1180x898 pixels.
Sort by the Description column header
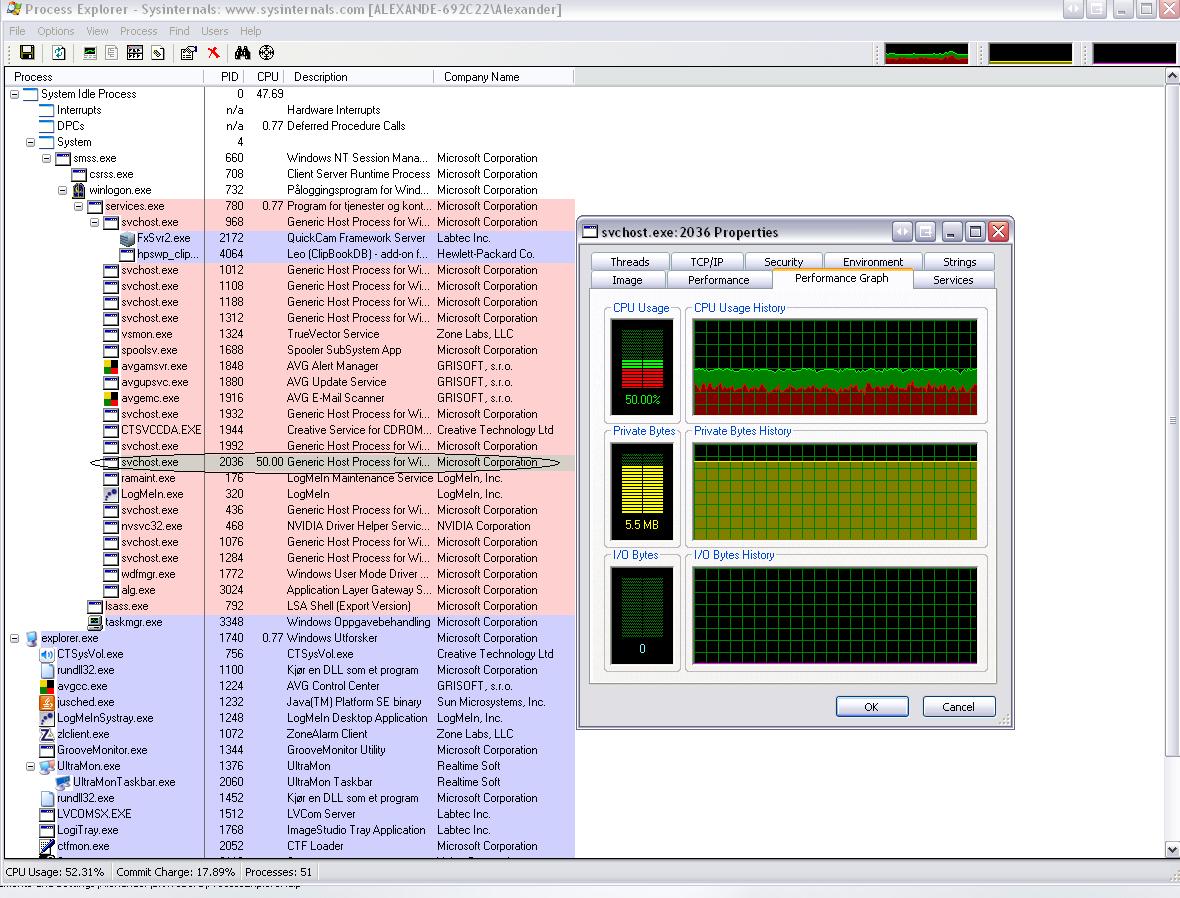tap(359, 77)
